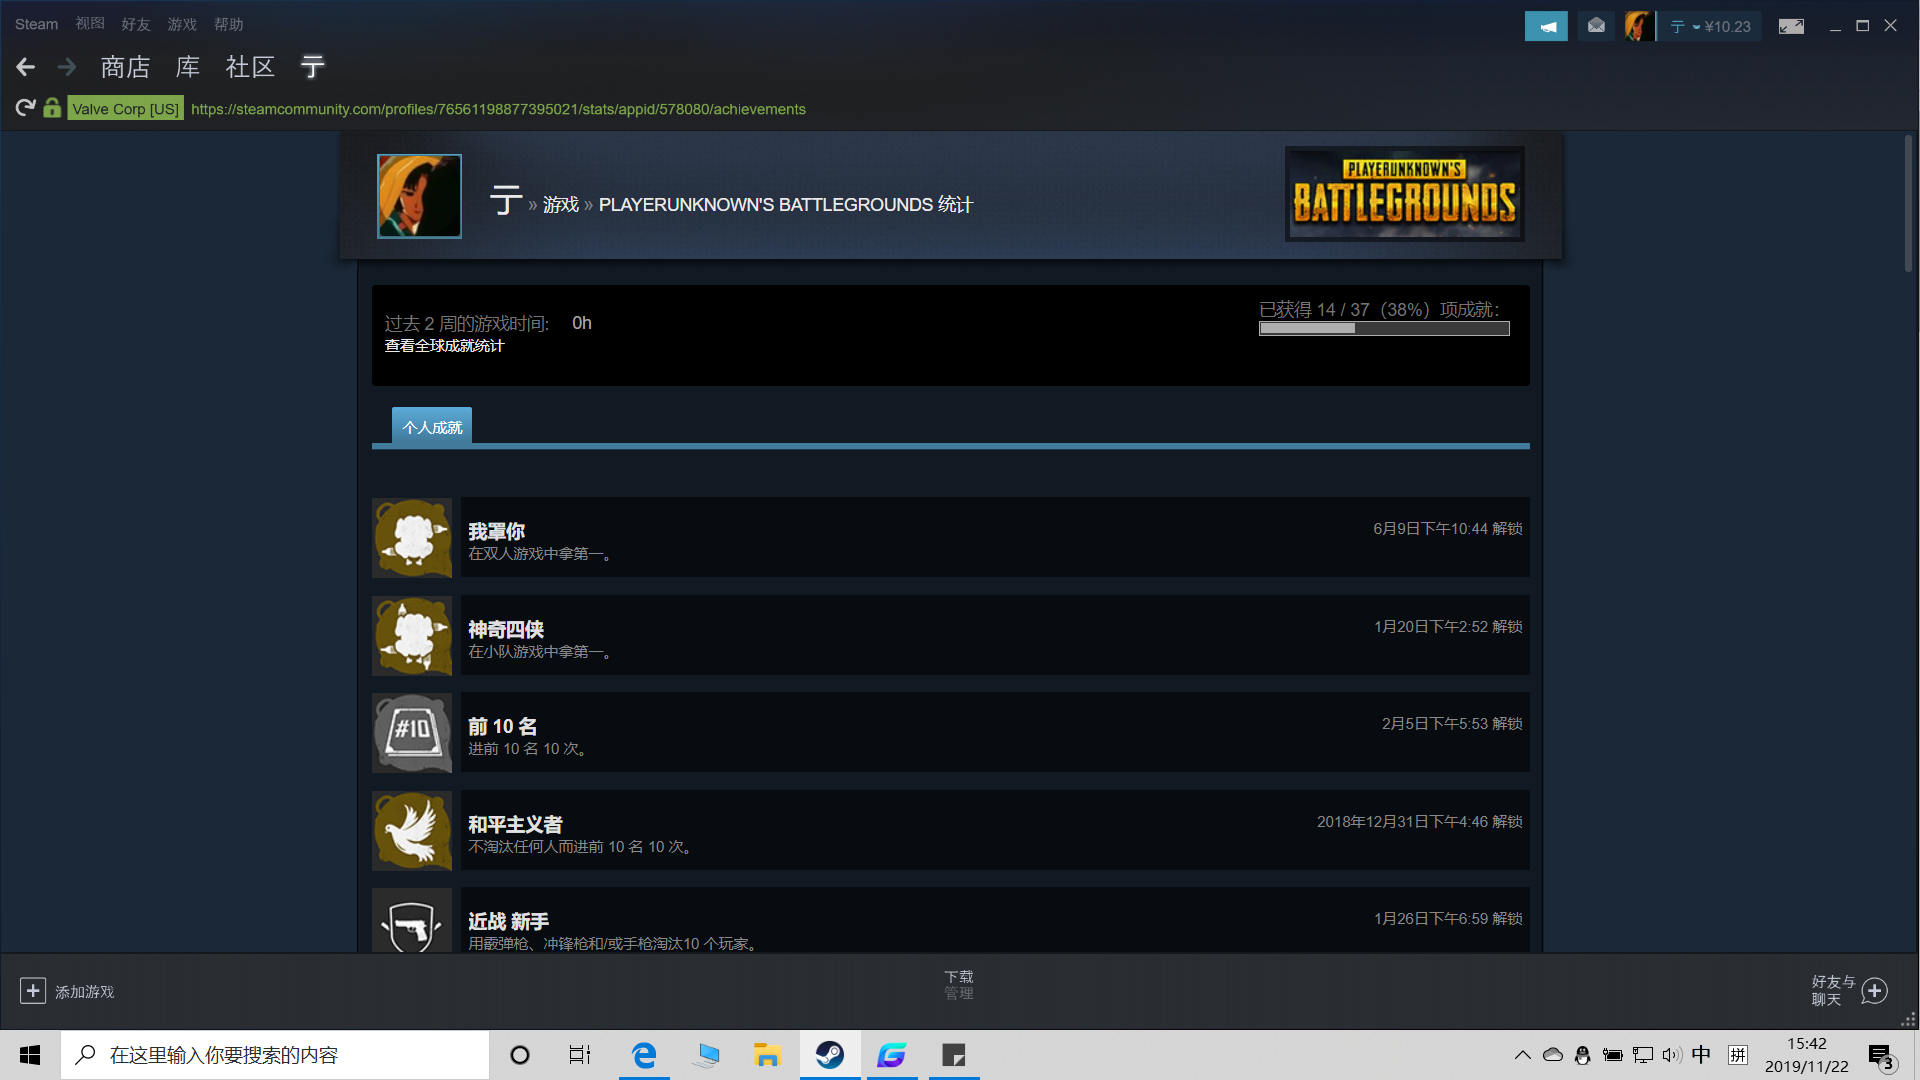Viewport: 1920px width, 1080px height.
Task: Open the 视图 menu
Action: coord(90,24)
